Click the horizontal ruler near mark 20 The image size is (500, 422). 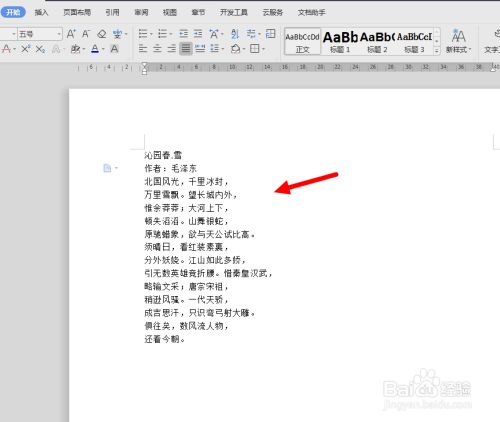[x=320, y=67]
